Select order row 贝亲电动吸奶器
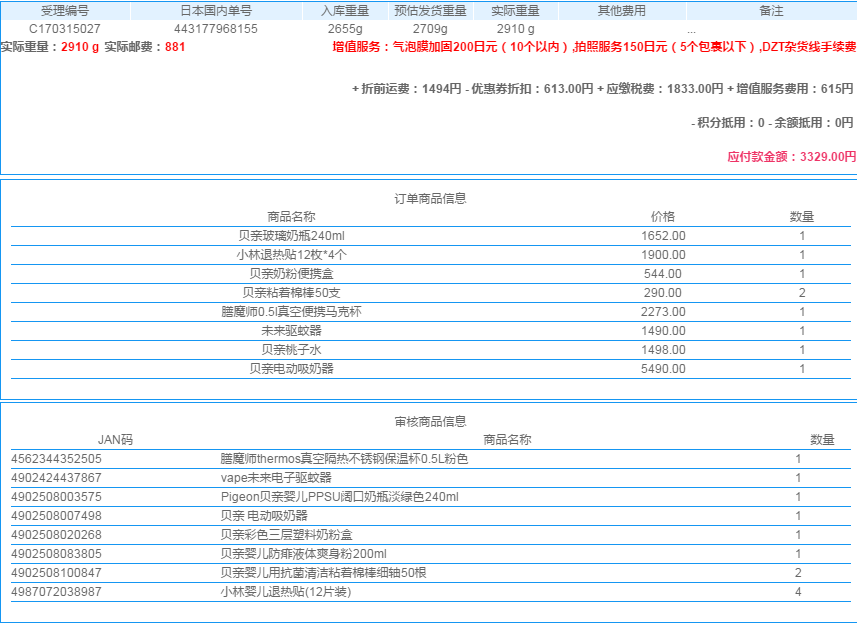 point(431,369)
